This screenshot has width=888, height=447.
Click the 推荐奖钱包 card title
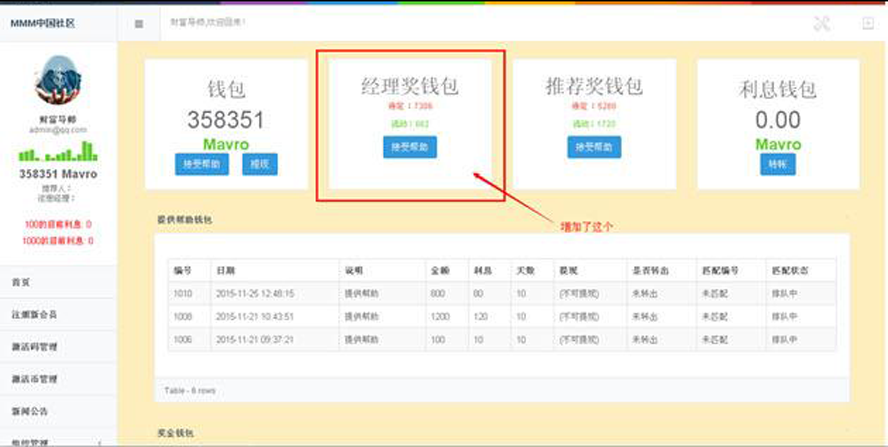pos(594,87)
